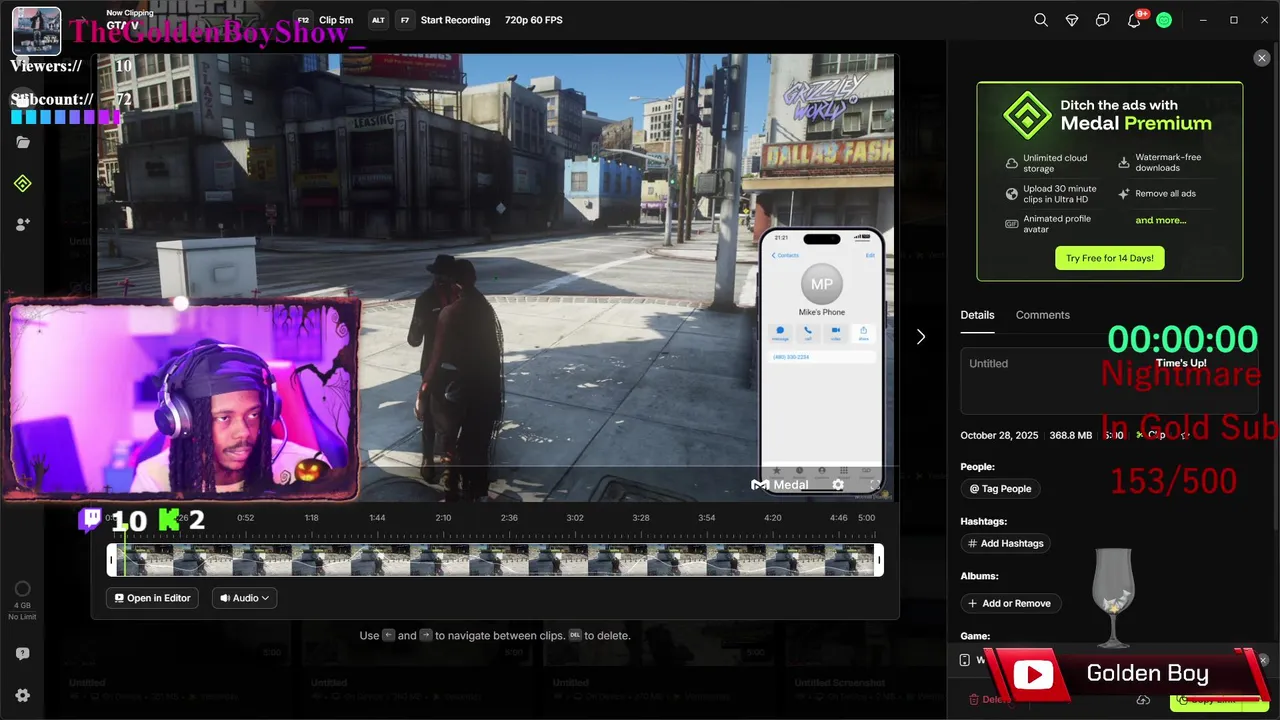
Task: Click 'Upload 30 minute clips in Ultra HD' text
Action: coord(1060,194)
